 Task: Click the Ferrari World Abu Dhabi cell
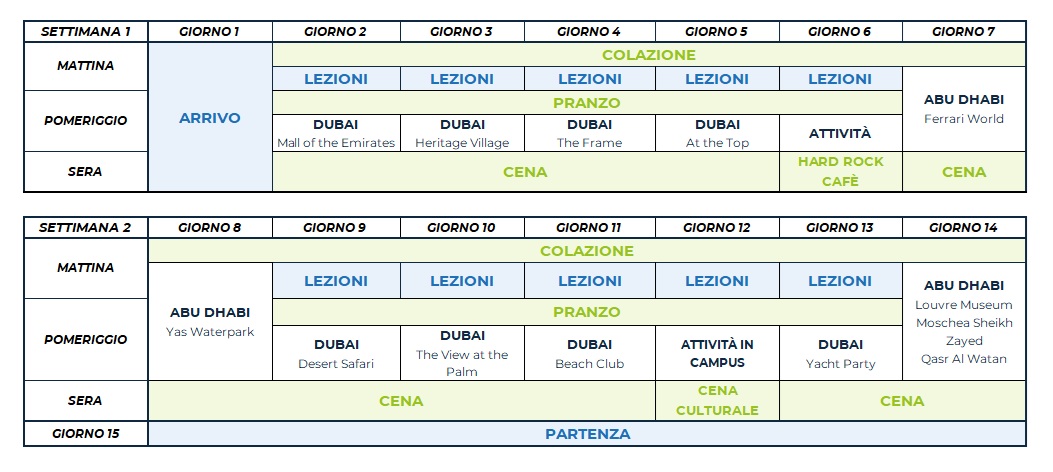(x=964, y=109)
